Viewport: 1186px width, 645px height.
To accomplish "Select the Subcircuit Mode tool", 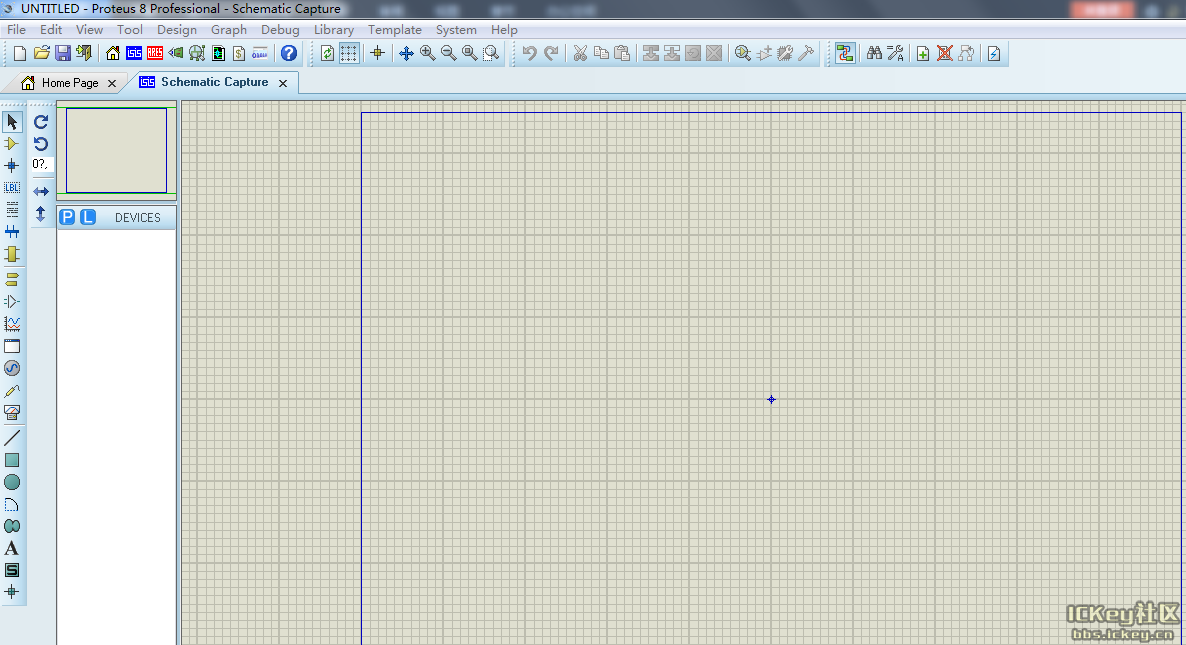I will tap(12, 254).
